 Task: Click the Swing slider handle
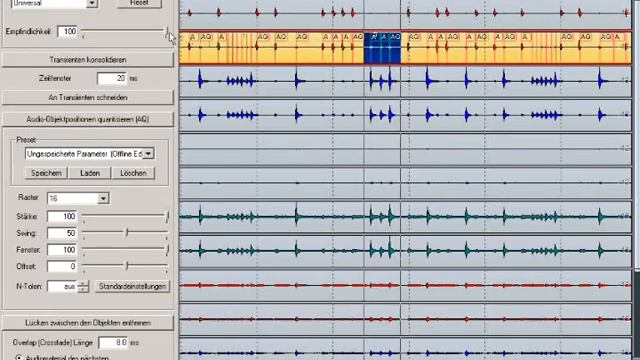pos(127,233)
